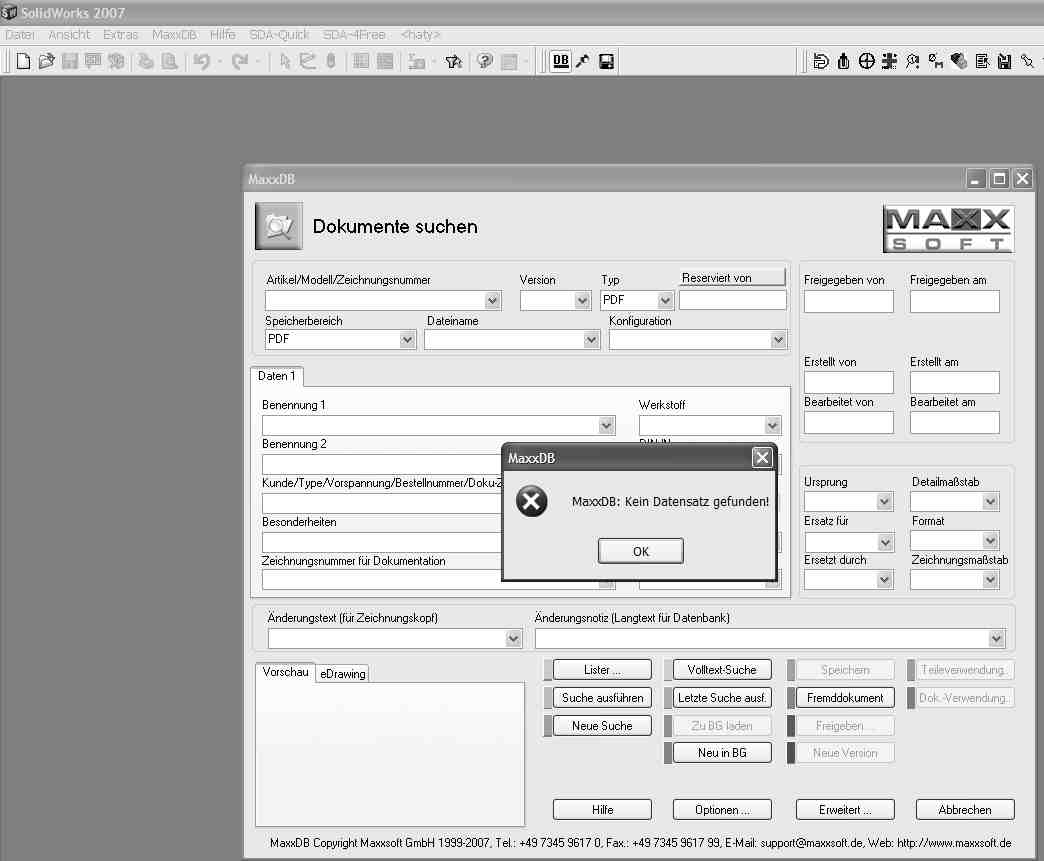Screen dimensions: 1044x861
Task: Click the dark shaded-part icon in right toolbar
Action: [959, 61]
